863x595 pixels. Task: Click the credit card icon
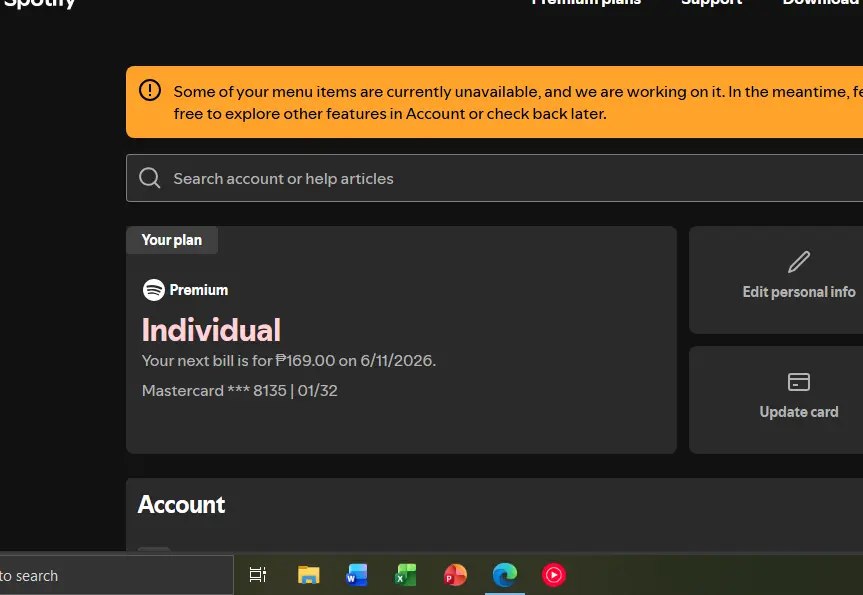pyautogui.click(x=799, y=382)
